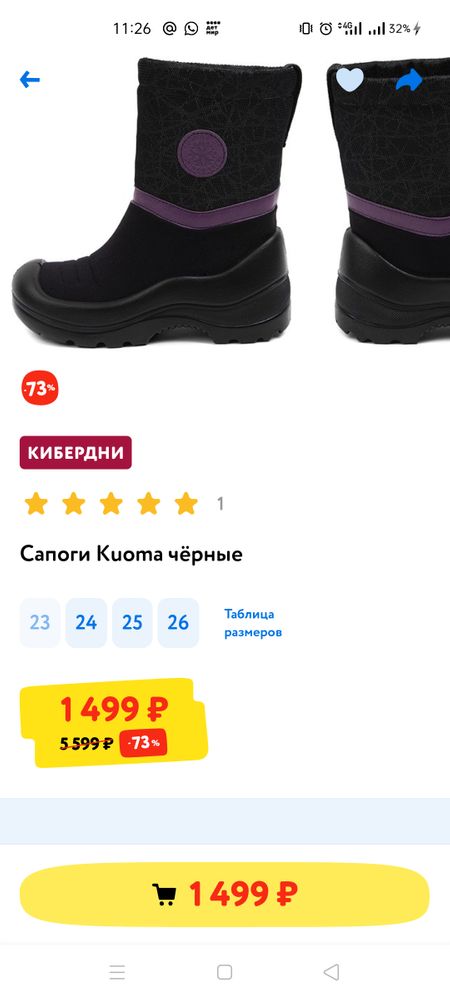This screenshot has height=1000, width=450.
Task: Pick size 26 option
Action: (178, 622)
